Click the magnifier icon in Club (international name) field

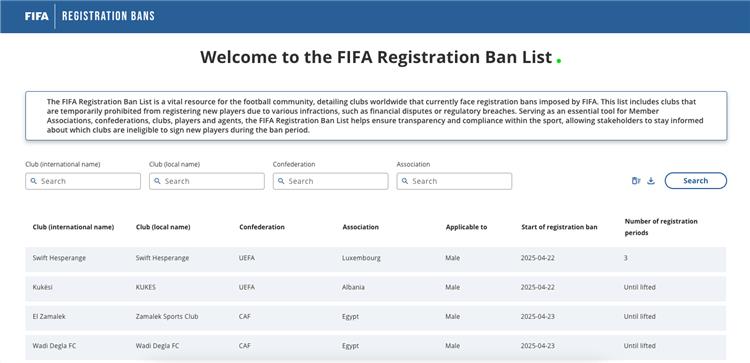coord(33,181)
